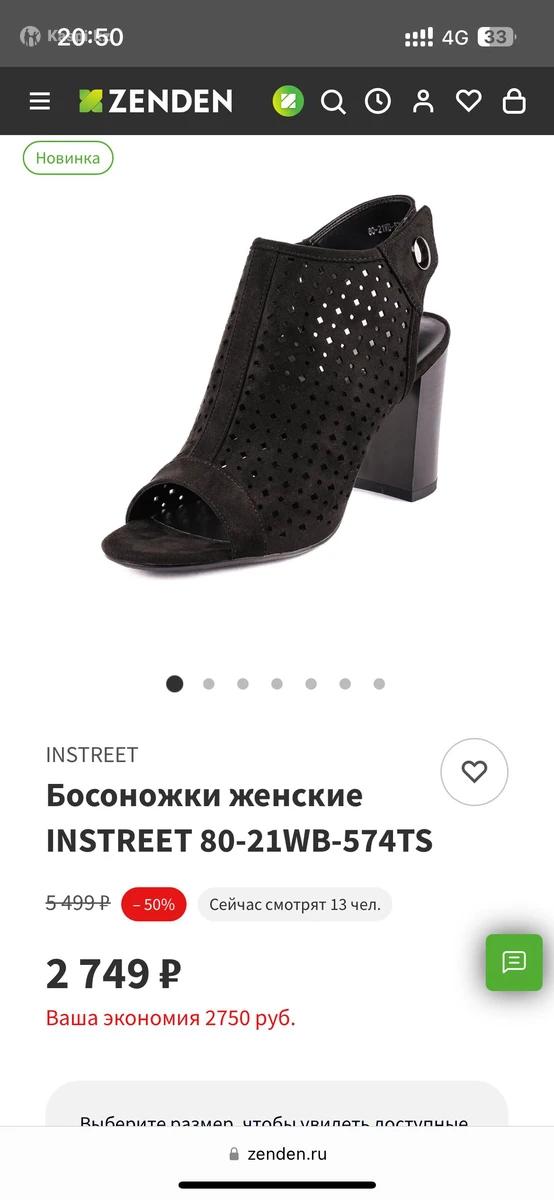
Task: Tap the ZENDEN logo
Action: click(156, 101)
